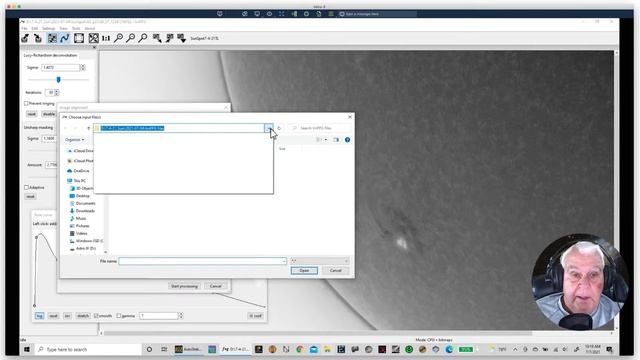Toggle the gamma checkbox in the tone curve
This screenshot has width=640, height=360.
[x=119, y=316]
